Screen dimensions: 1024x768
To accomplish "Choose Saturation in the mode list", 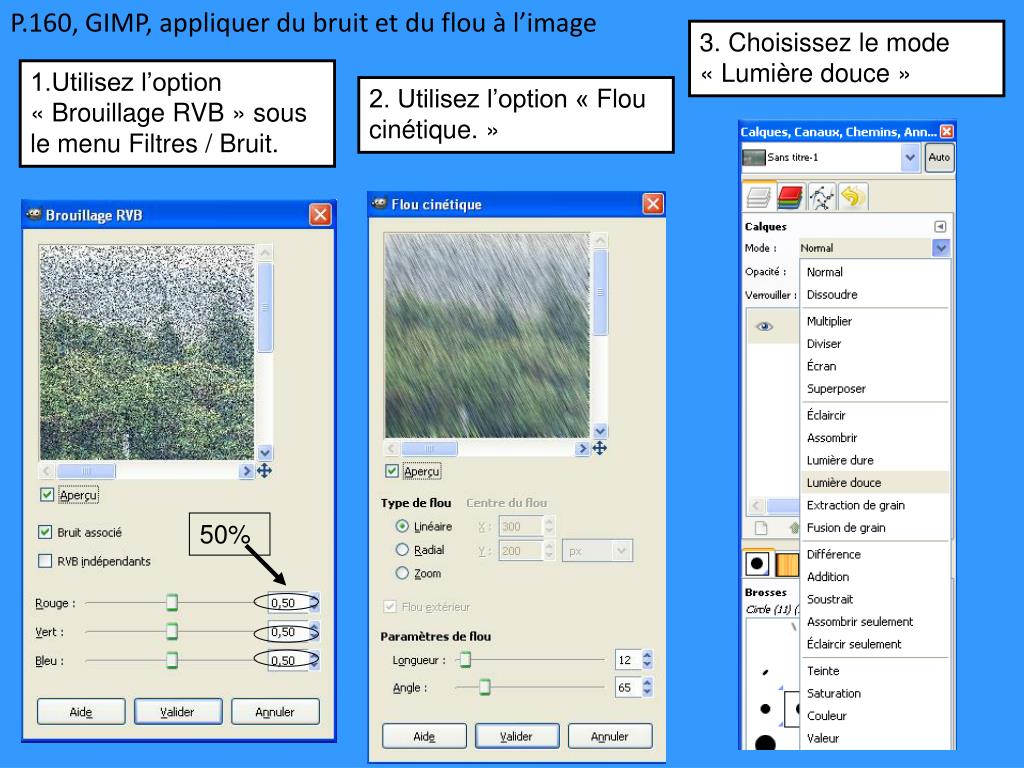I will (x=875, y=694).
